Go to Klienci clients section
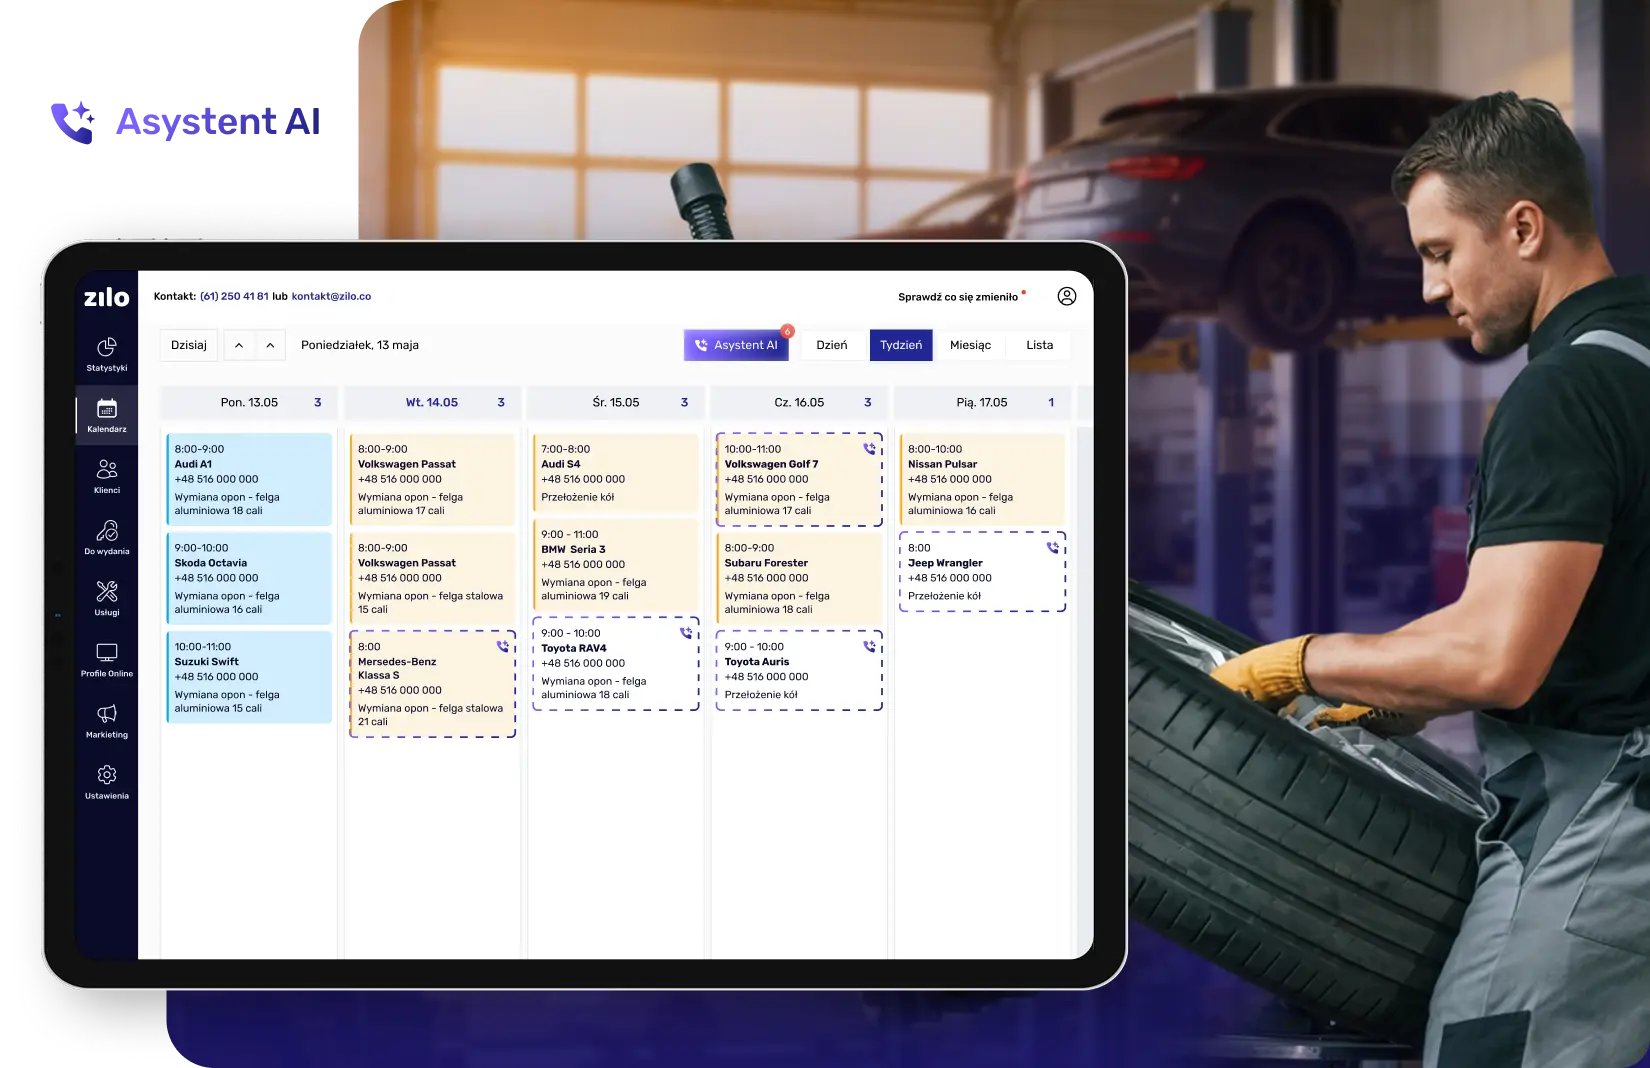1650x1068 pixels. (x=107, y=476)
